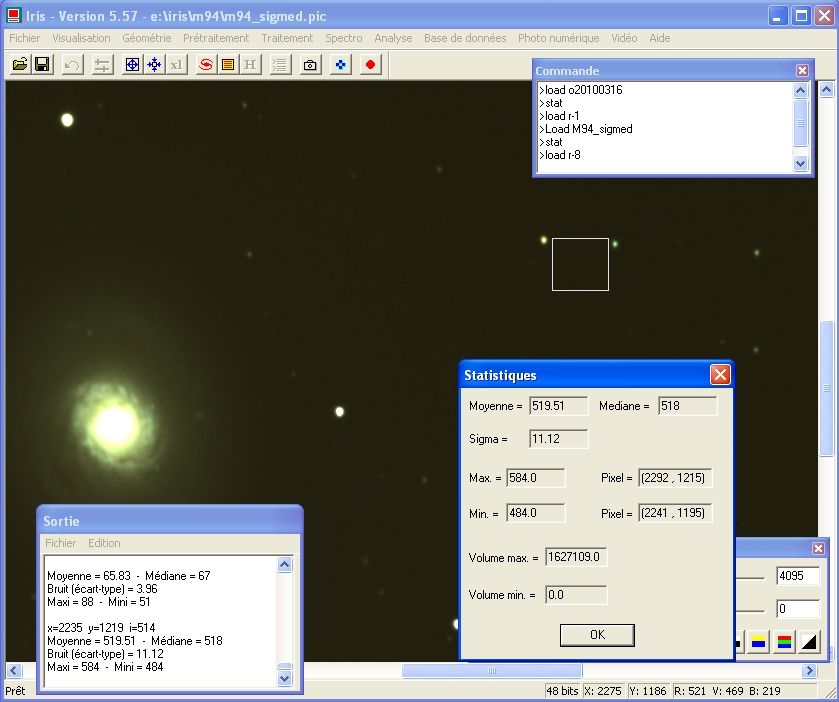
Task: Click the yellow and blue palette button
Action: coord(758,642)
